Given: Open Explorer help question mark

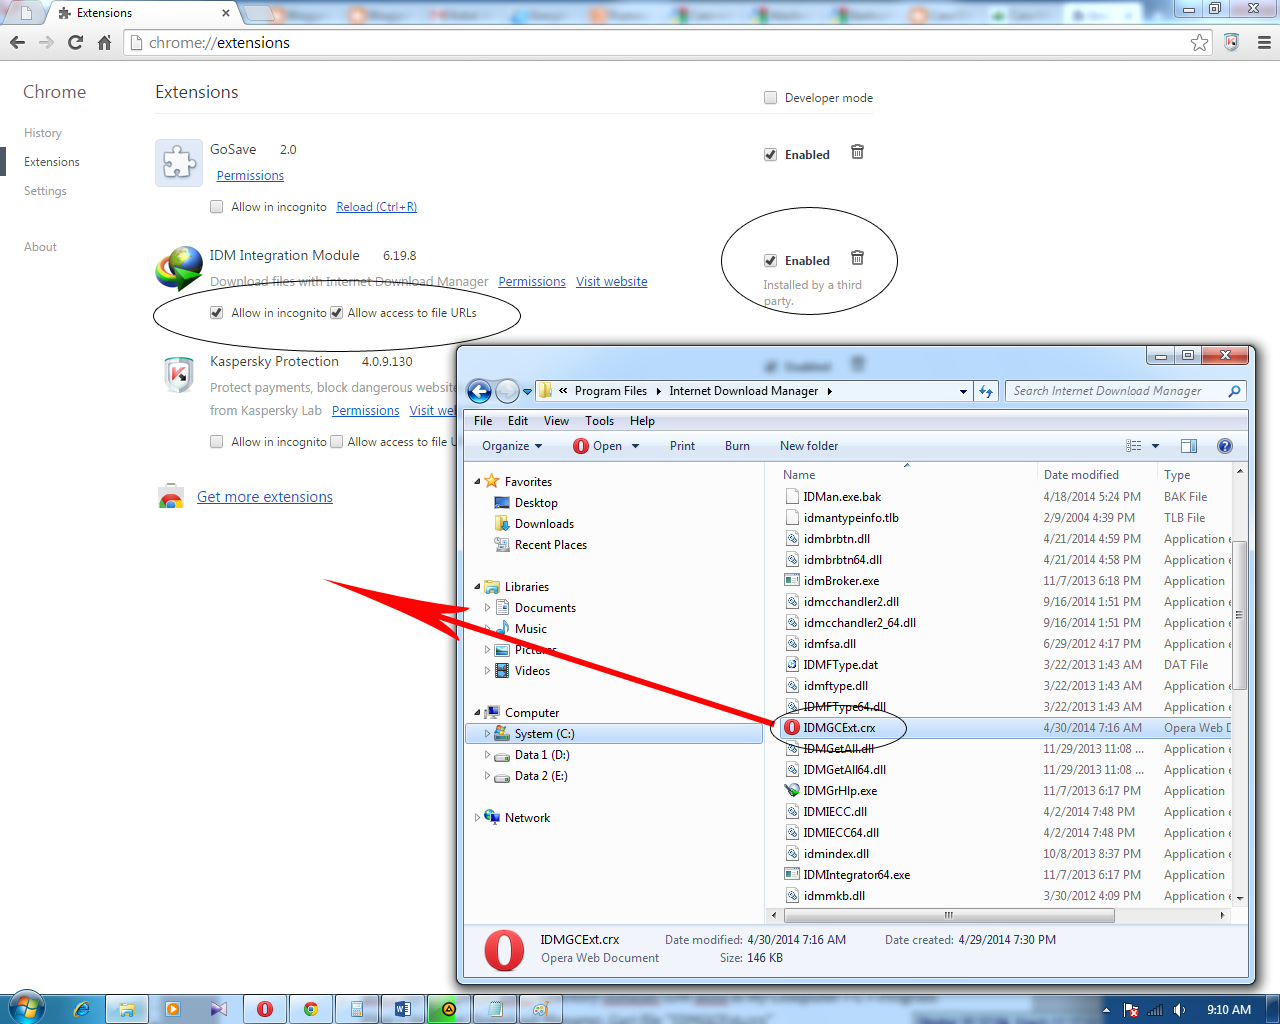Looking at the screenshot, I should coord(1225,446).
